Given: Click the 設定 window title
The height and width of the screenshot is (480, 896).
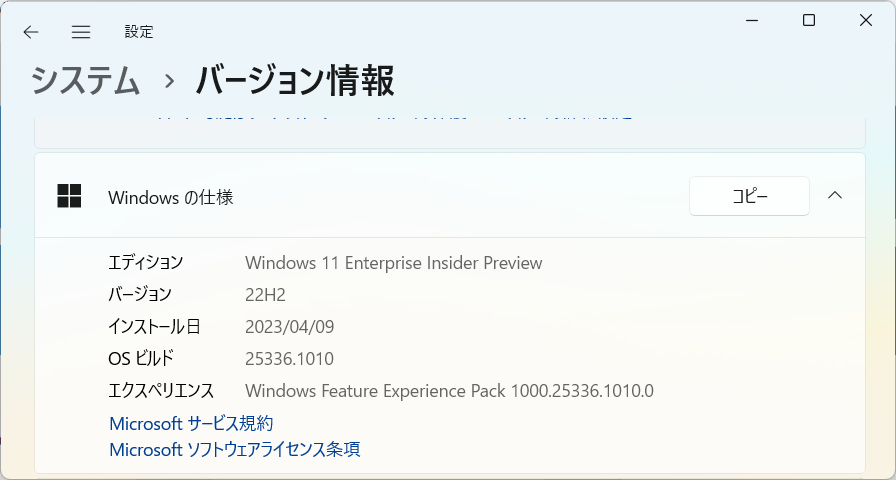Looking at the screenshot, I should pyautogui.click(x=139, y=31).
